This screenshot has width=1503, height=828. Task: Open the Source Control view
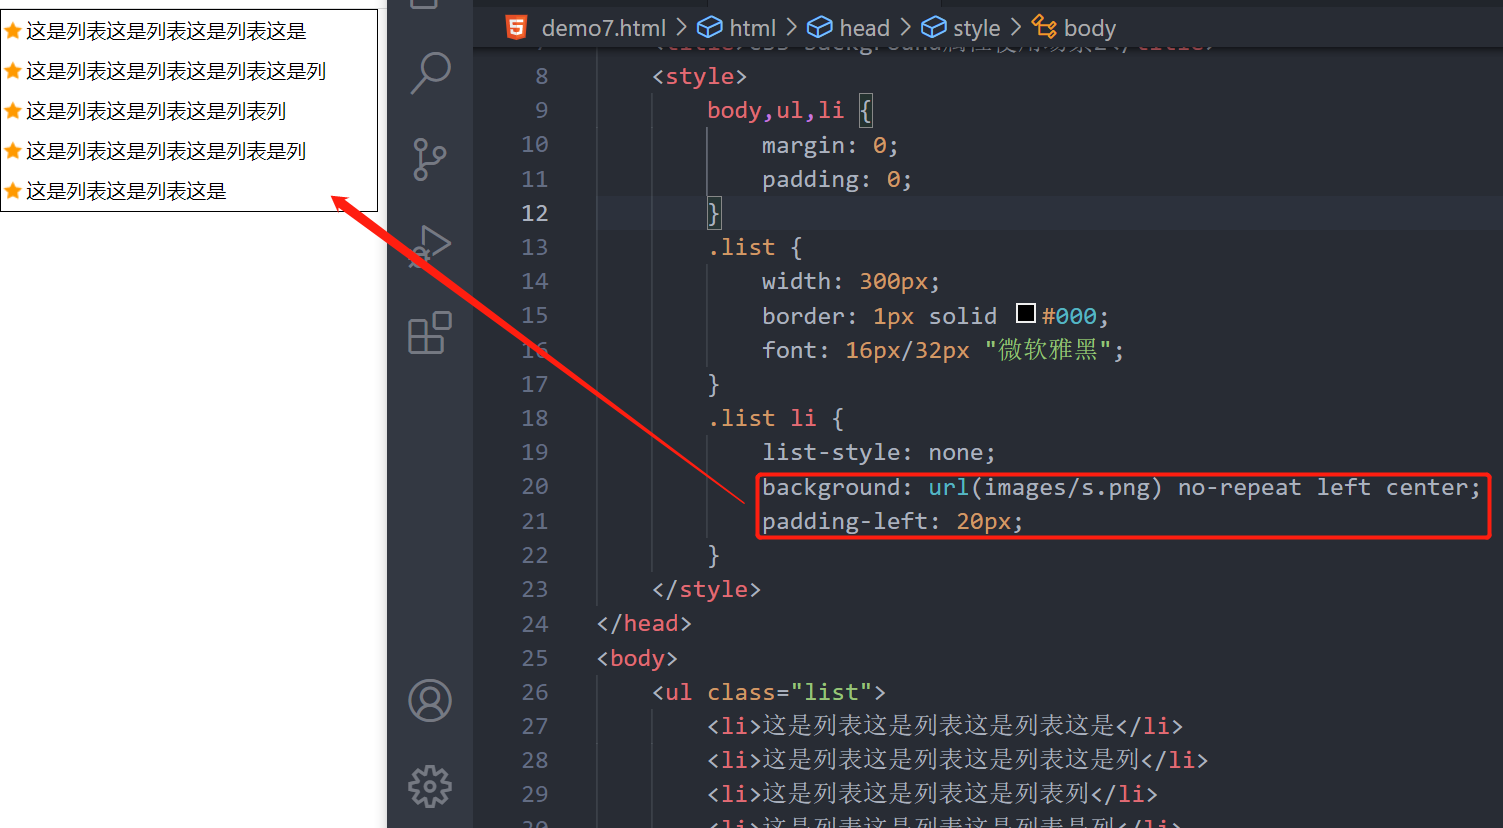tap(430, 159)
